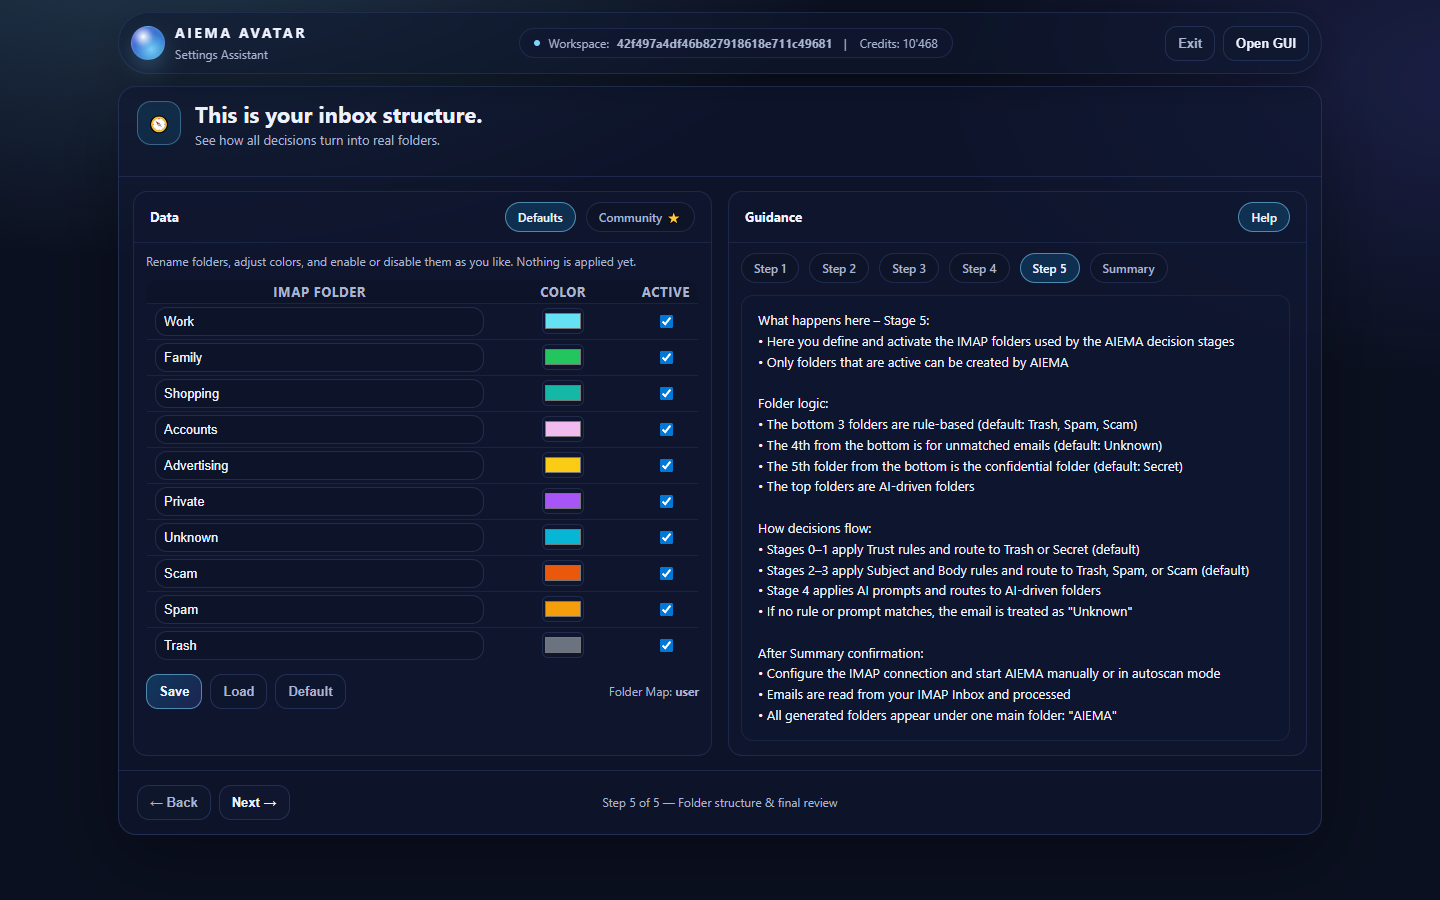Change the Private folder purple color

[x=563, y=501]
